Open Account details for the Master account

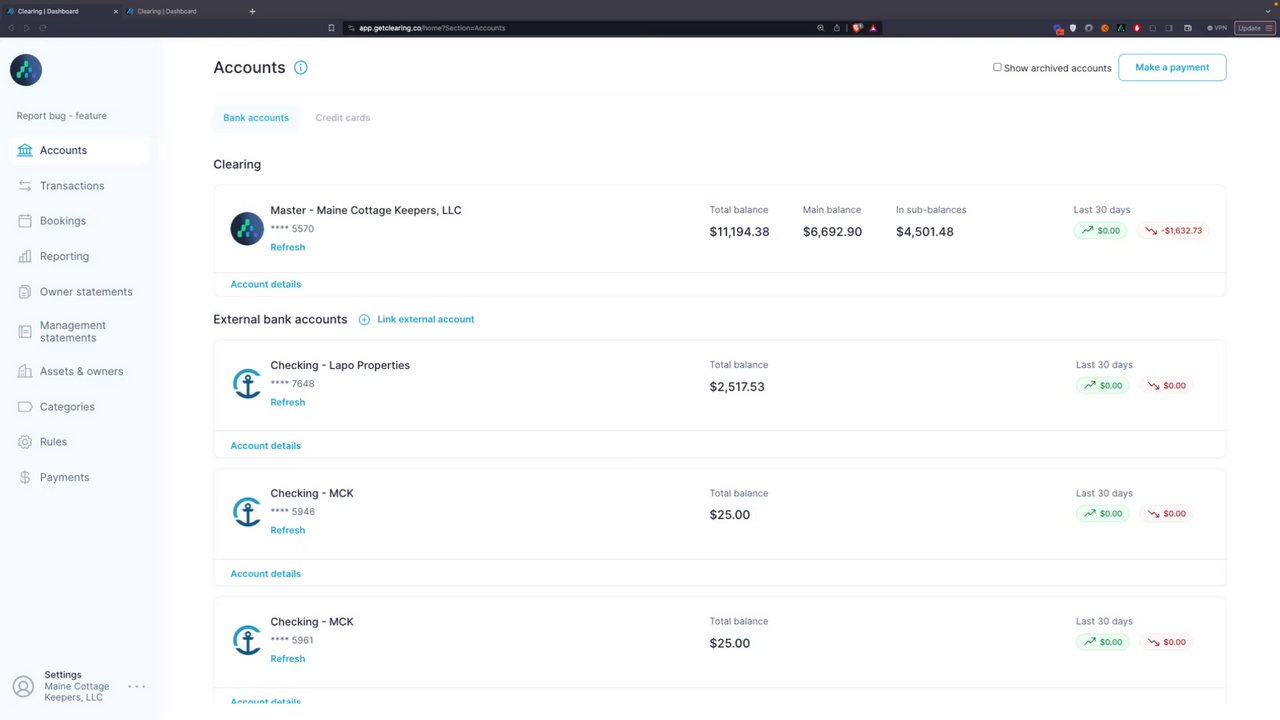(x=265, y=284)
